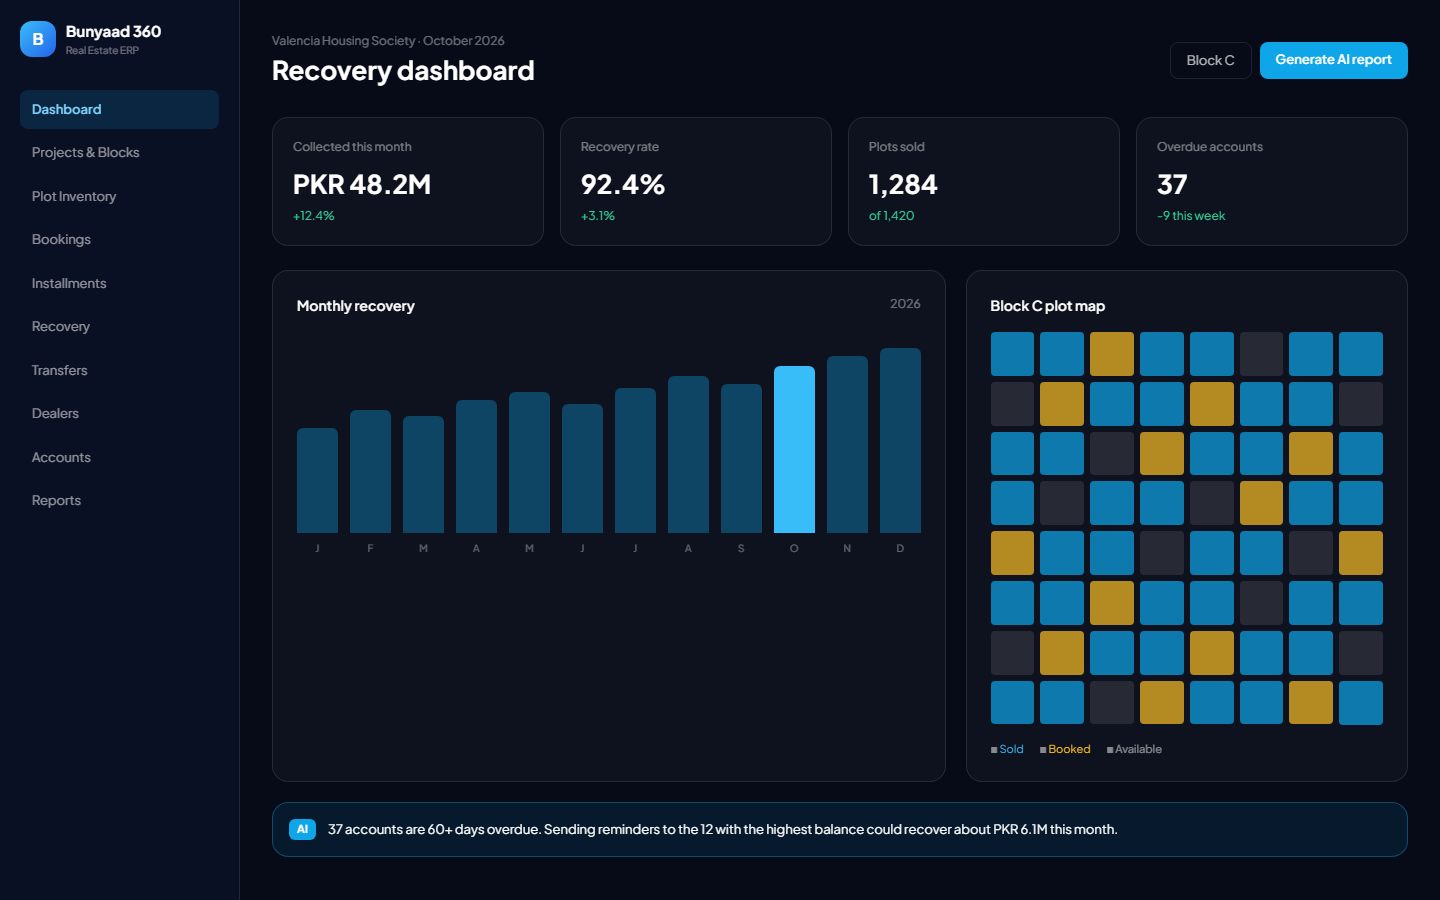The width and height of the screenshot is (1440, 900).
Task: Click 'Monthly recovery' heading
Action: [x=355, y=306]
